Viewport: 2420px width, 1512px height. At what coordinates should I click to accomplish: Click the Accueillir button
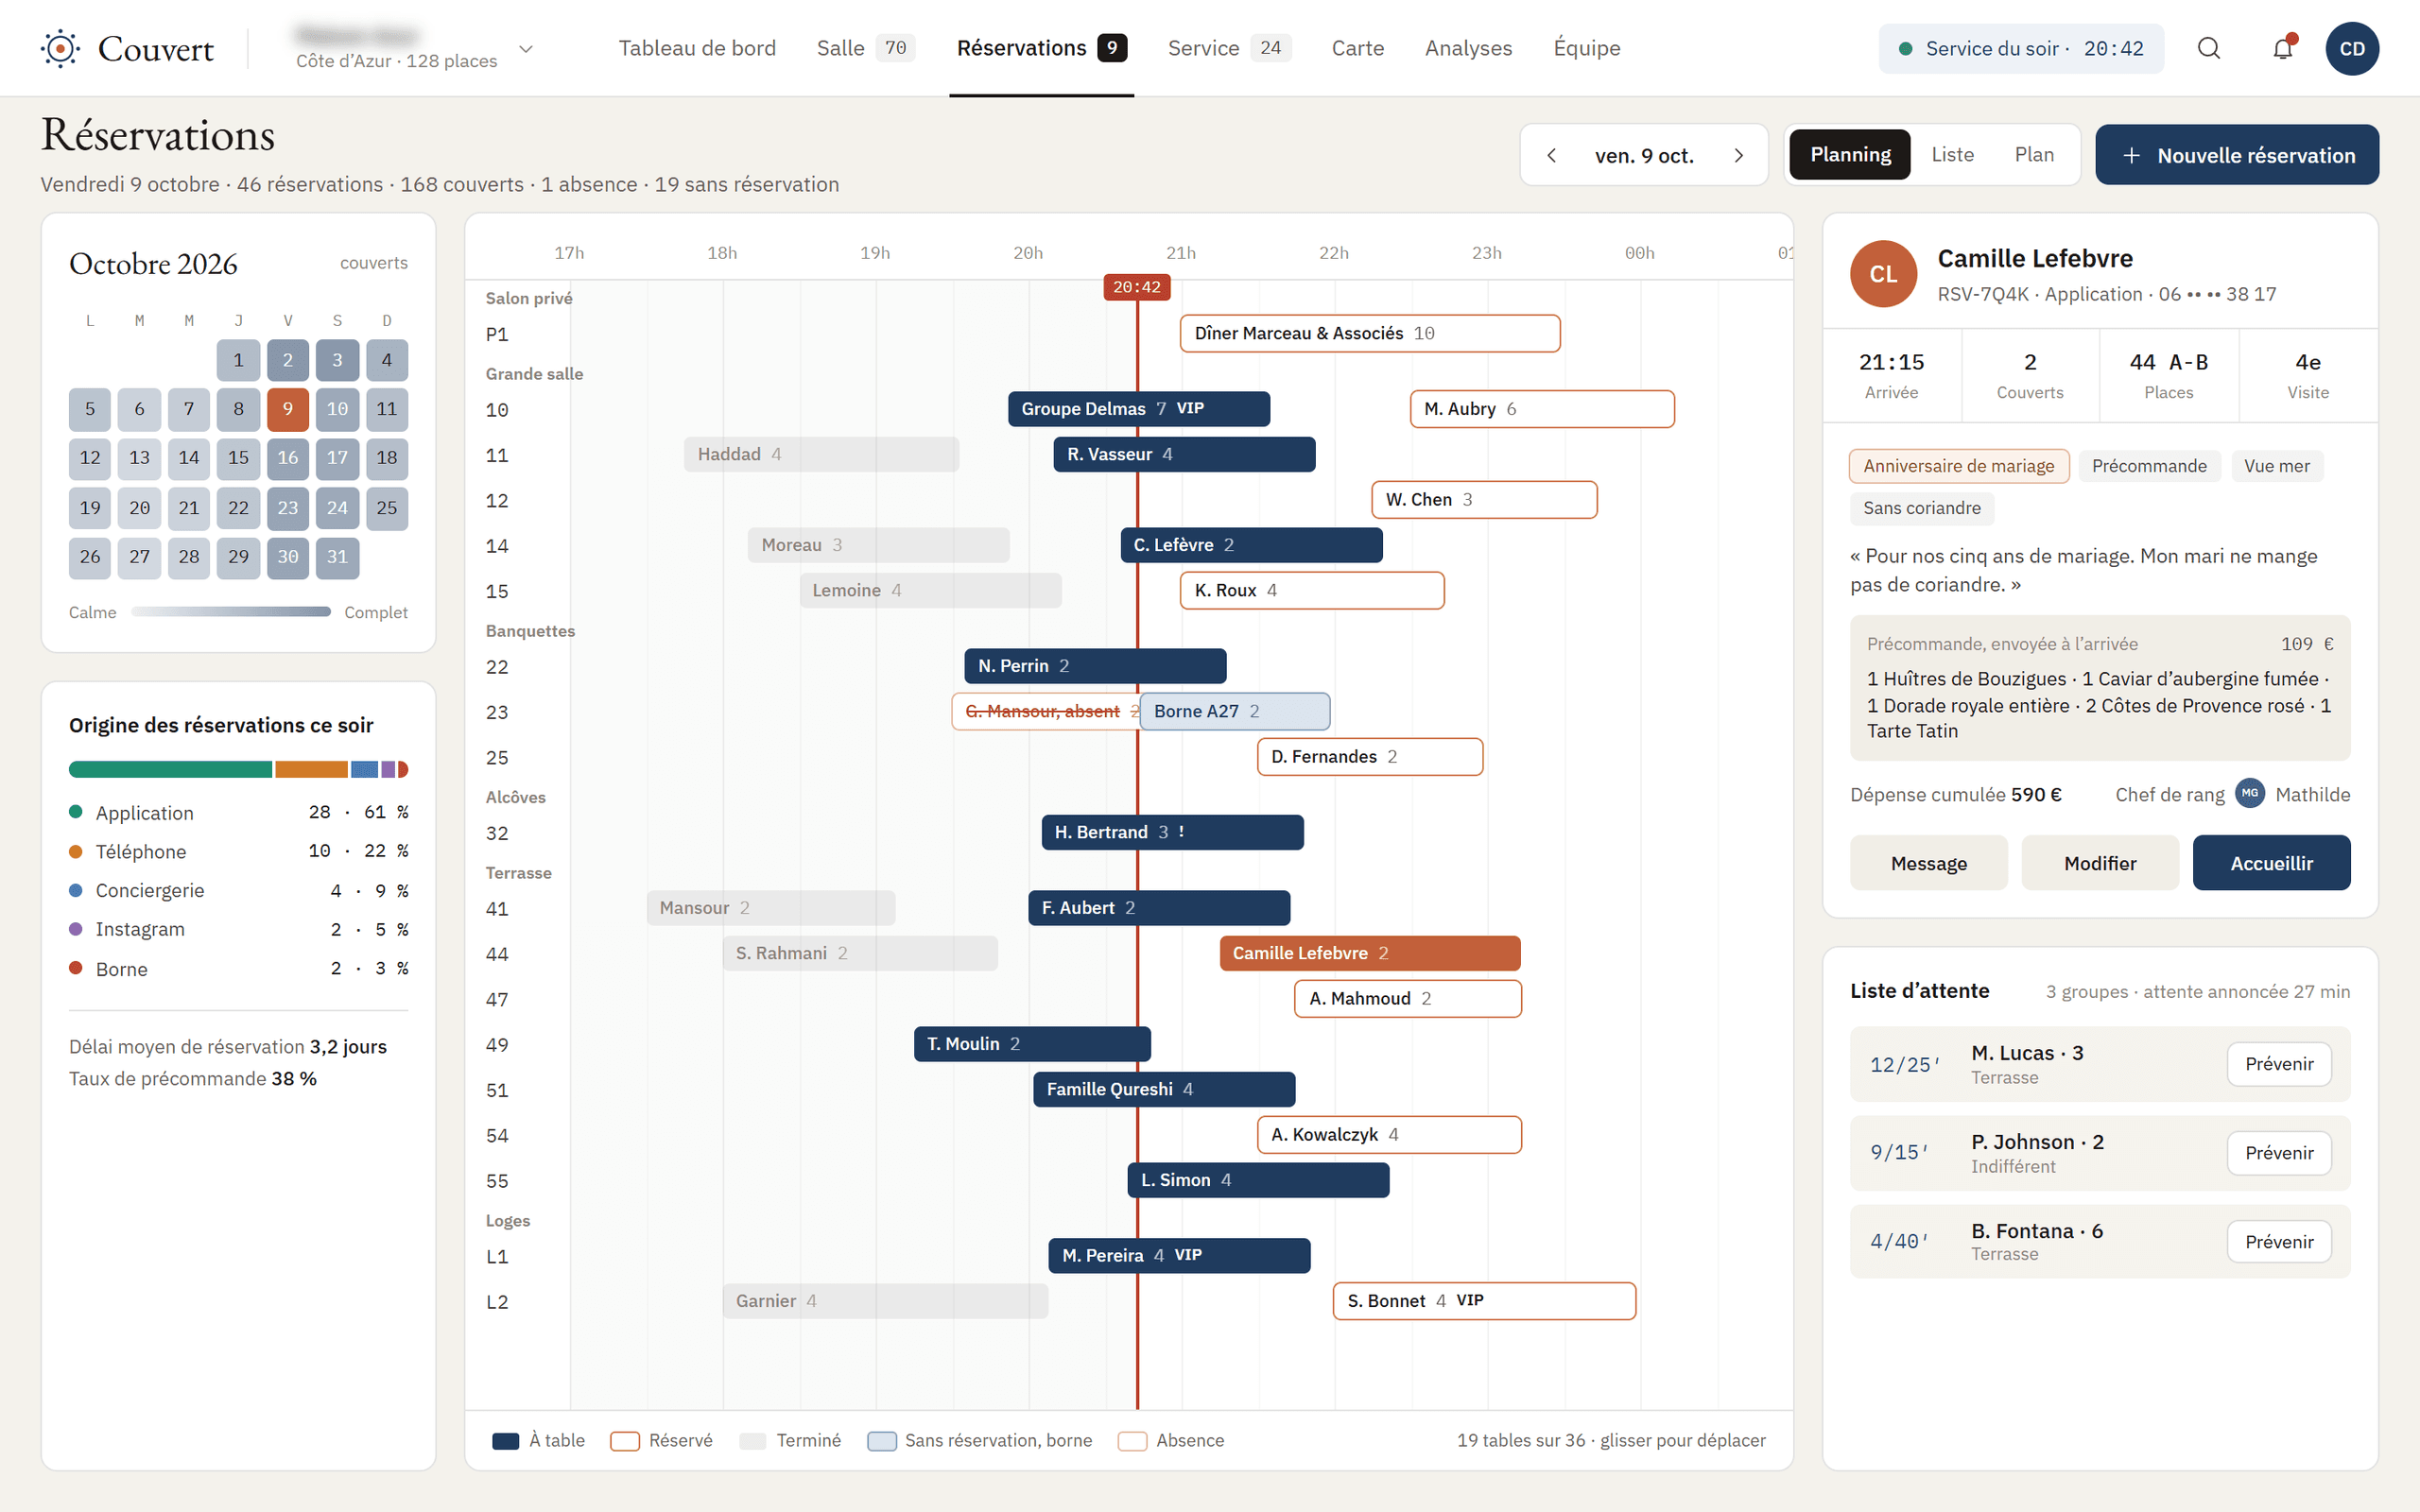pos(2271,862)
